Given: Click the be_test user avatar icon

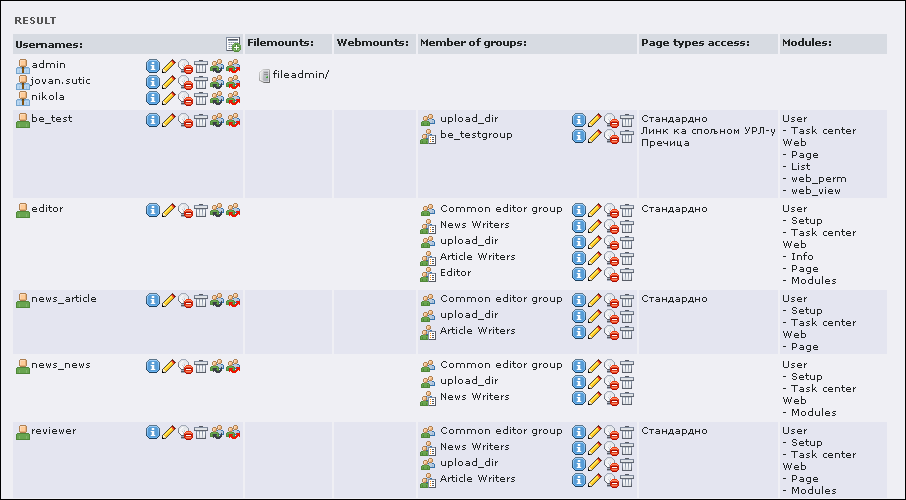Looking at the screenshot, I should pos(23,120).
